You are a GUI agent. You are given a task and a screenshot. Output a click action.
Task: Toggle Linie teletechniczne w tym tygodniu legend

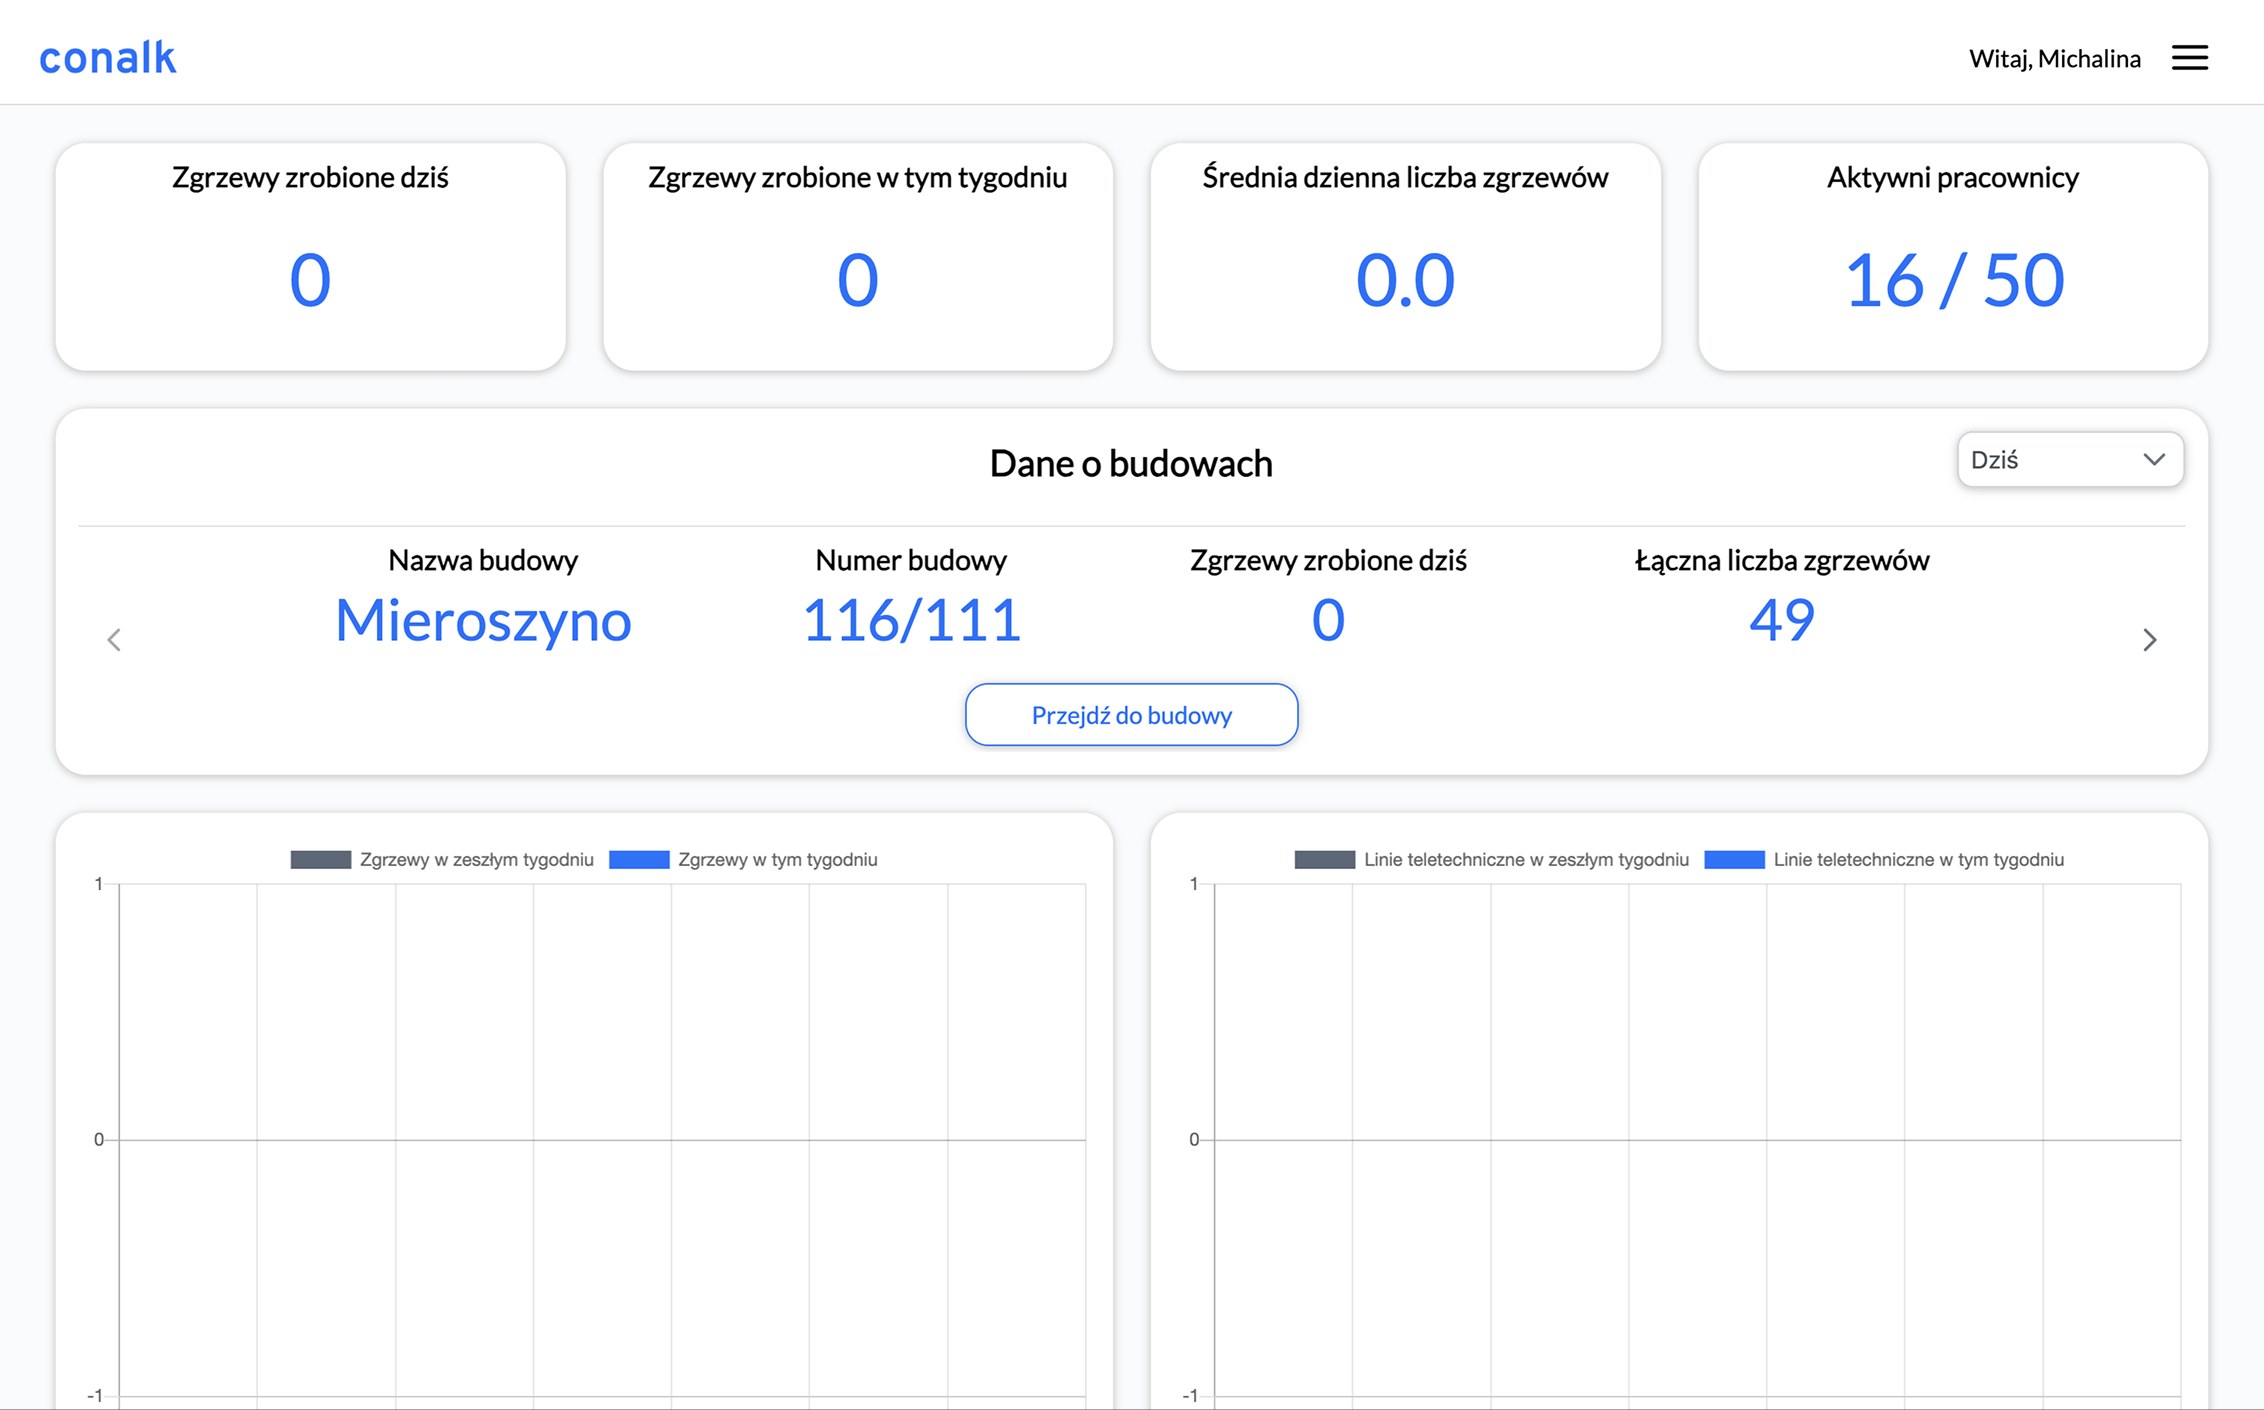point(1884,860)
